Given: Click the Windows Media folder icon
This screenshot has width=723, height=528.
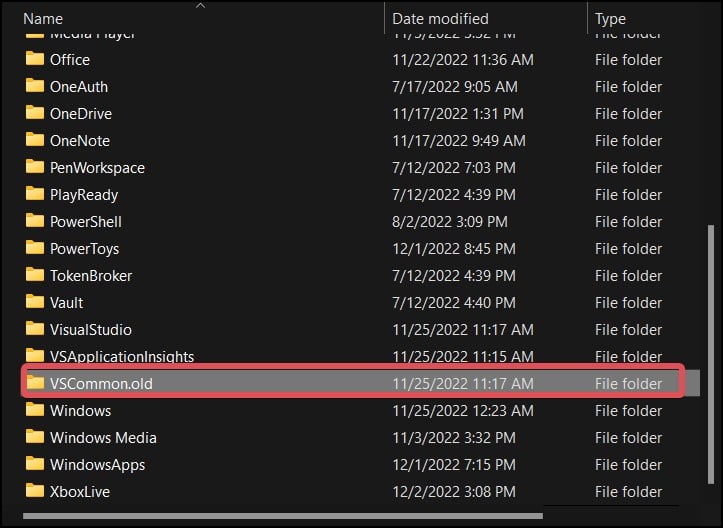Looking at the screenshot, I should pyautogui.click(x=35, y=437).
